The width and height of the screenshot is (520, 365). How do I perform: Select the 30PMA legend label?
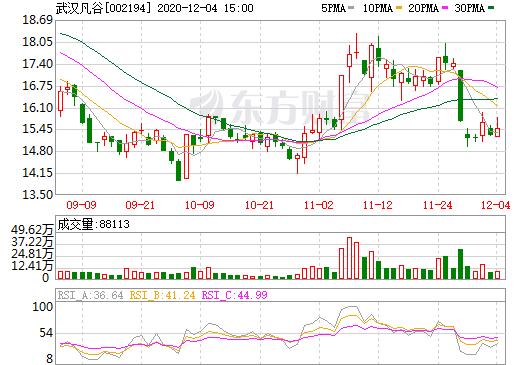[469, 8]
